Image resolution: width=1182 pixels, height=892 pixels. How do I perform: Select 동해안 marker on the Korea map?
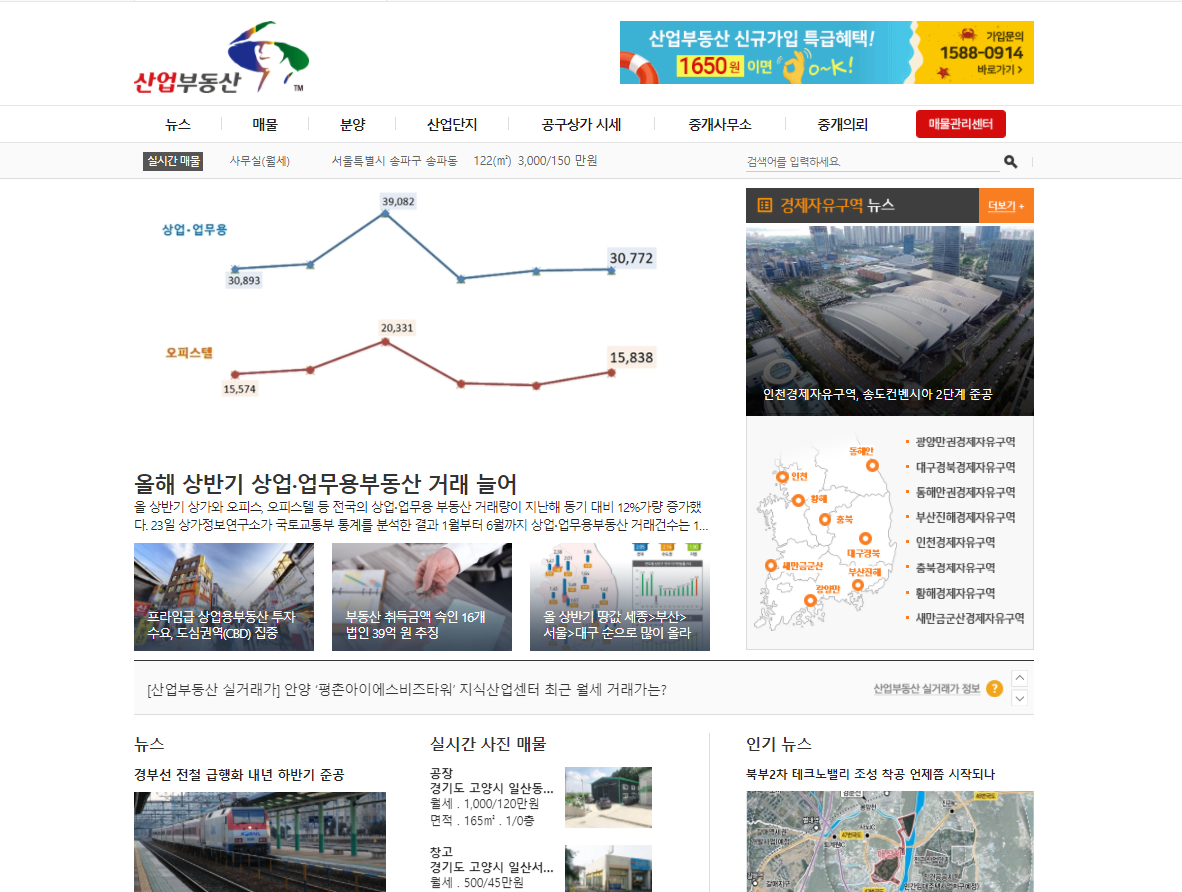[x=872, y=465]
